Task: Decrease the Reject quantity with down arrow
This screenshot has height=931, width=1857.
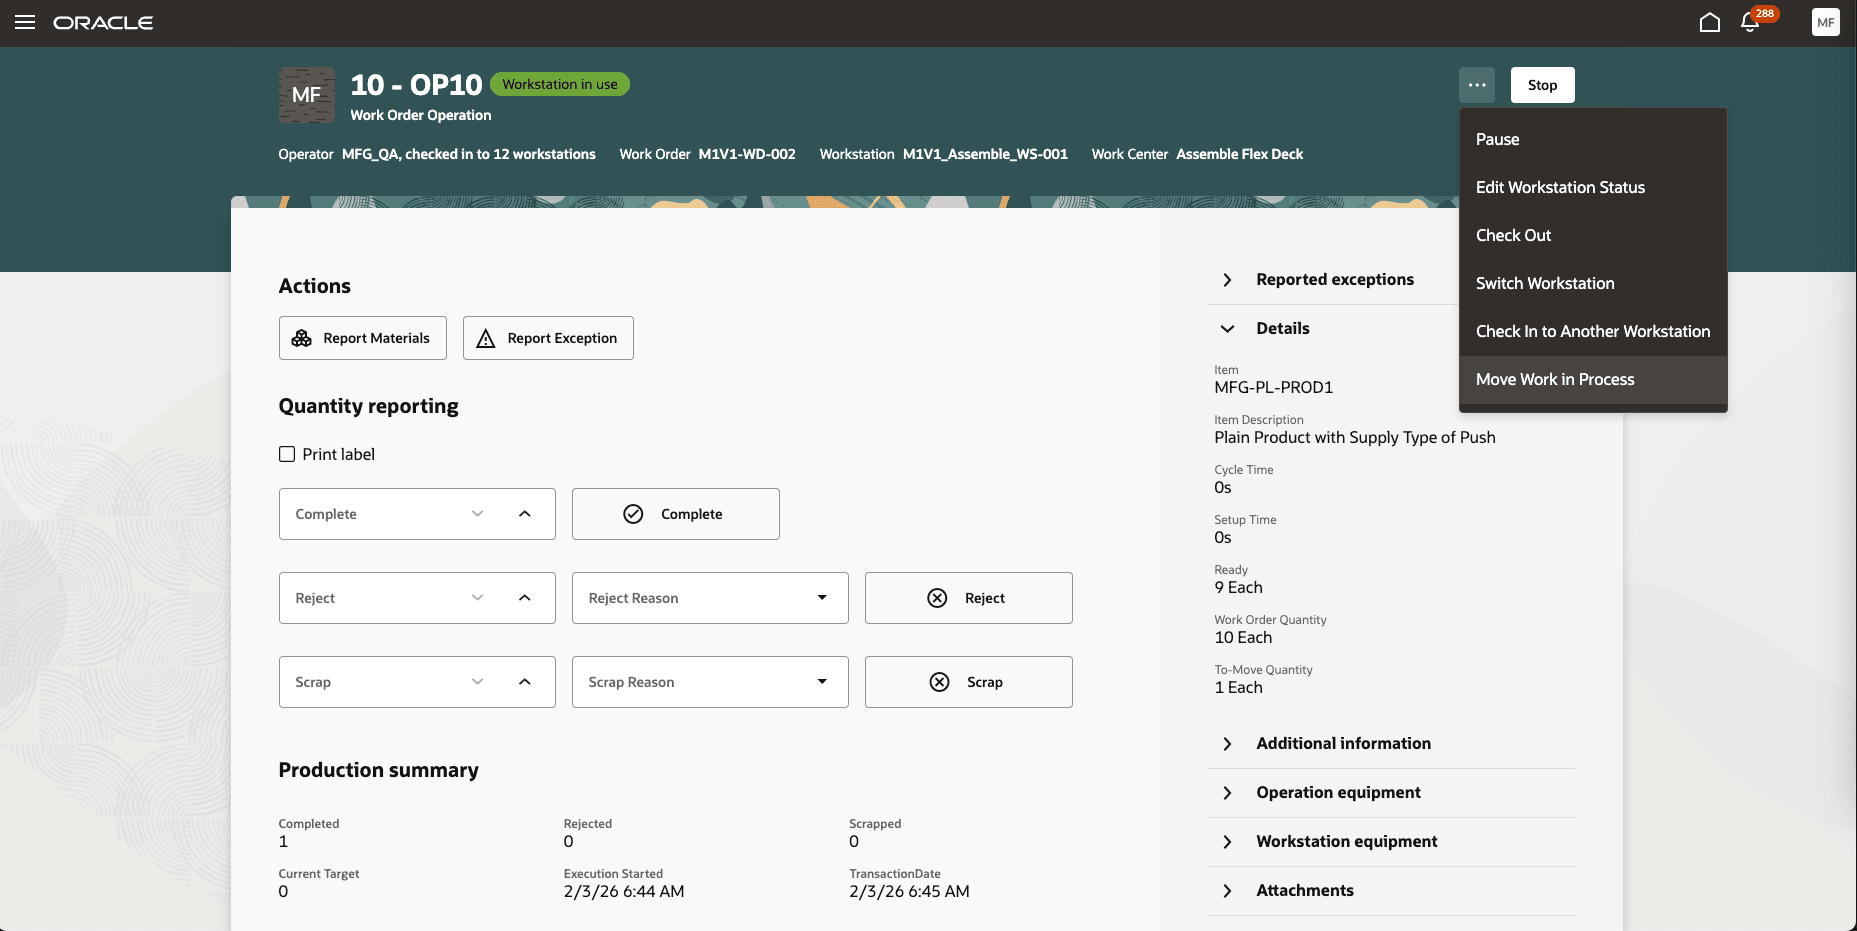Action: (477, 598)
